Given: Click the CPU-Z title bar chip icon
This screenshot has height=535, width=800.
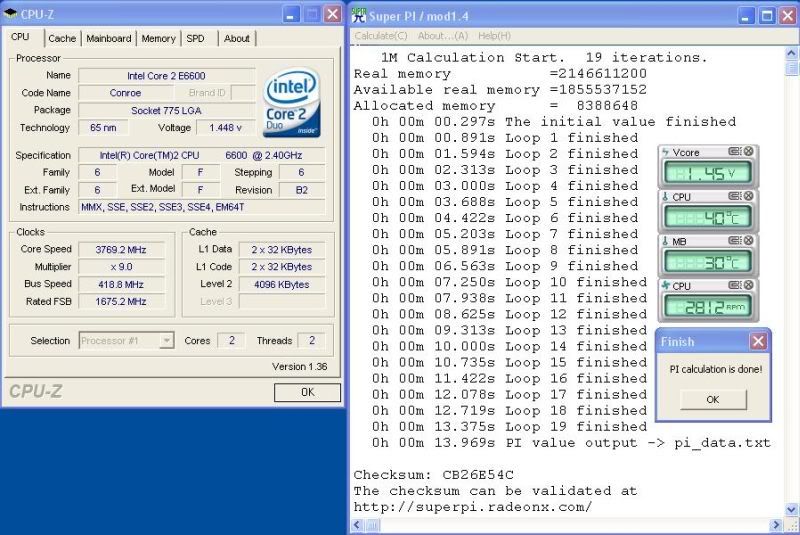Looking at the screenshot, I should [10, 14].
